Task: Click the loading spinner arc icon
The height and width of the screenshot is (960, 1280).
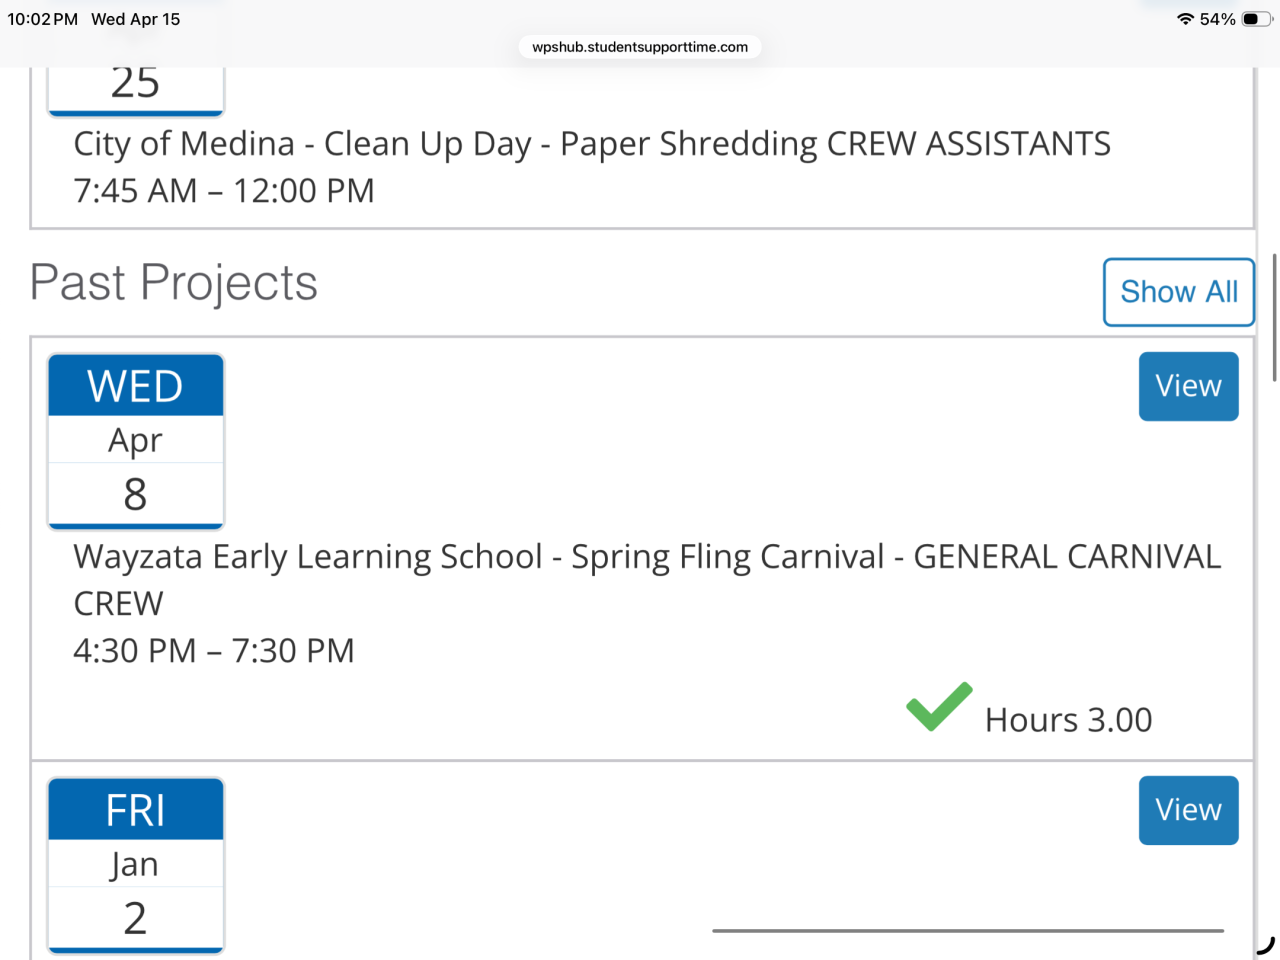Action: (x=1265, y=944)
